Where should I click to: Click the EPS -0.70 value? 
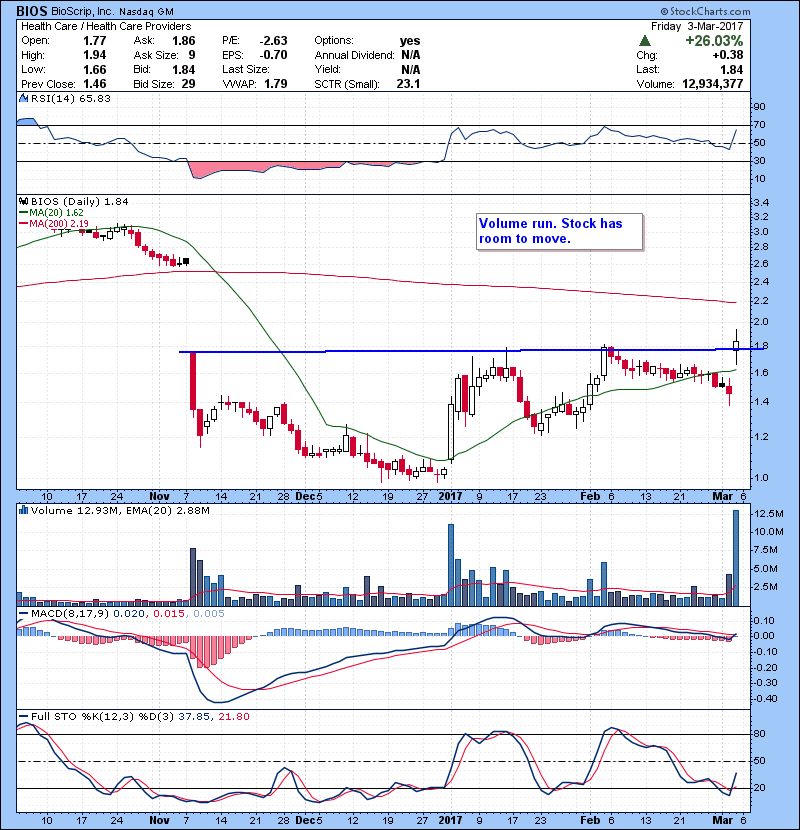coord(273,55)
